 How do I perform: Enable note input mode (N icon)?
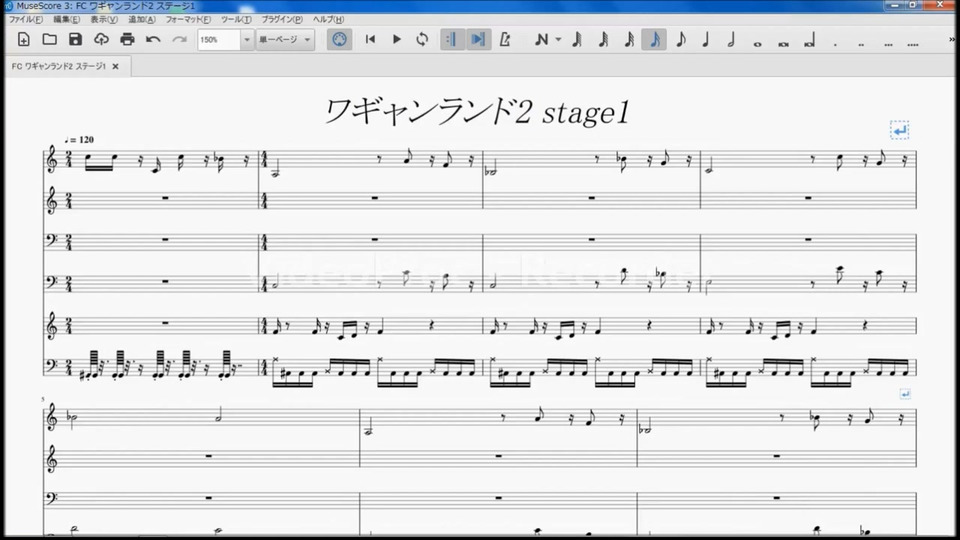click(x=541, y=40)
